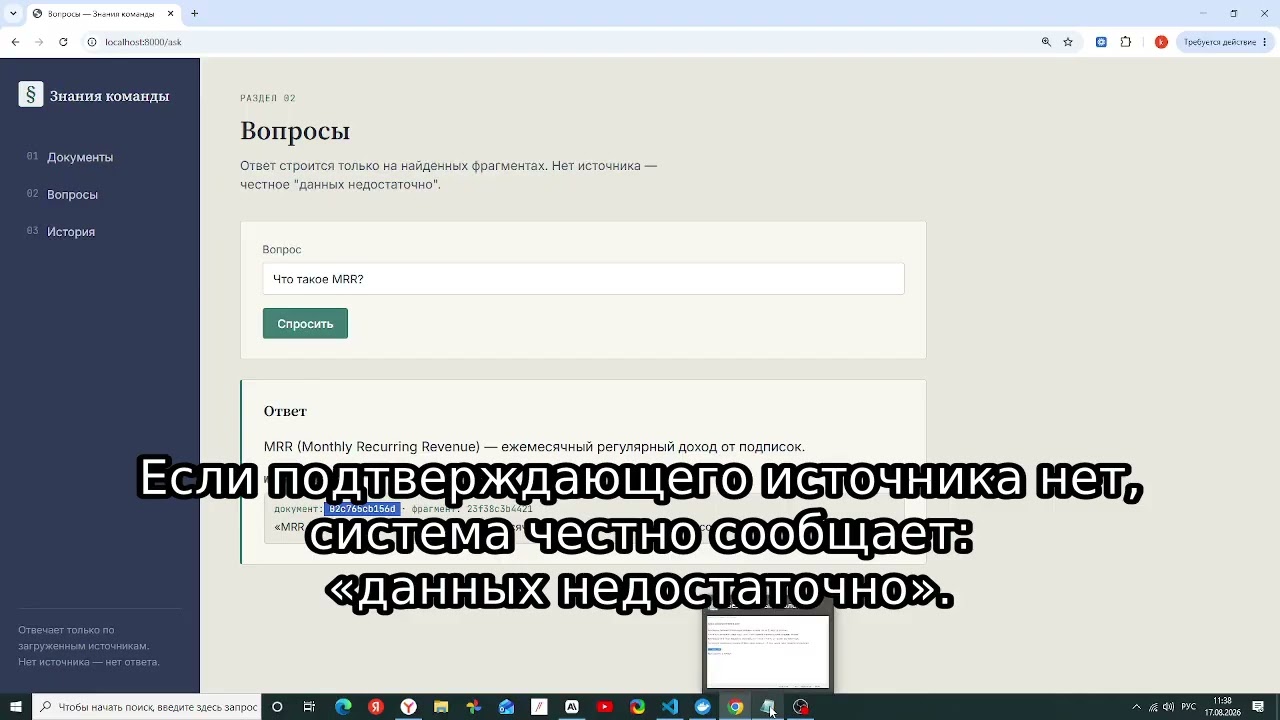Screen dimensions: 1280x720
Task: Click the Знания команды section logo icon
Action: (31, 95)
